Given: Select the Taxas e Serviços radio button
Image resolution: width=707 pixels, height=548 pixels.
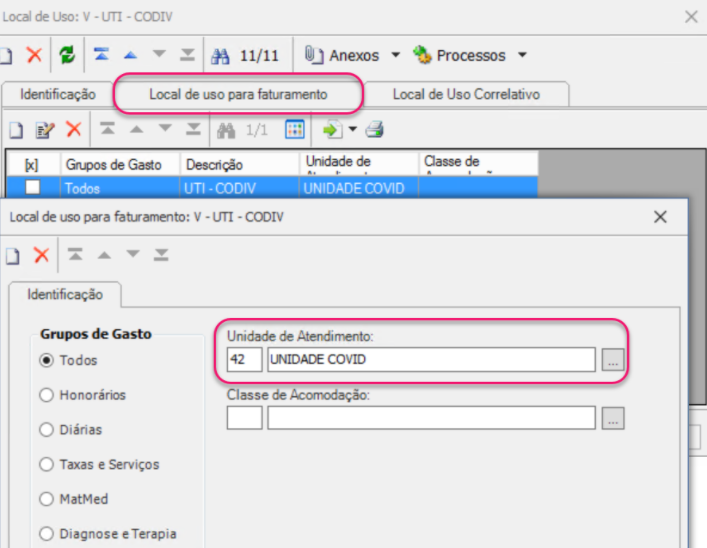Looking at the screenshot, I should [46, 464].
